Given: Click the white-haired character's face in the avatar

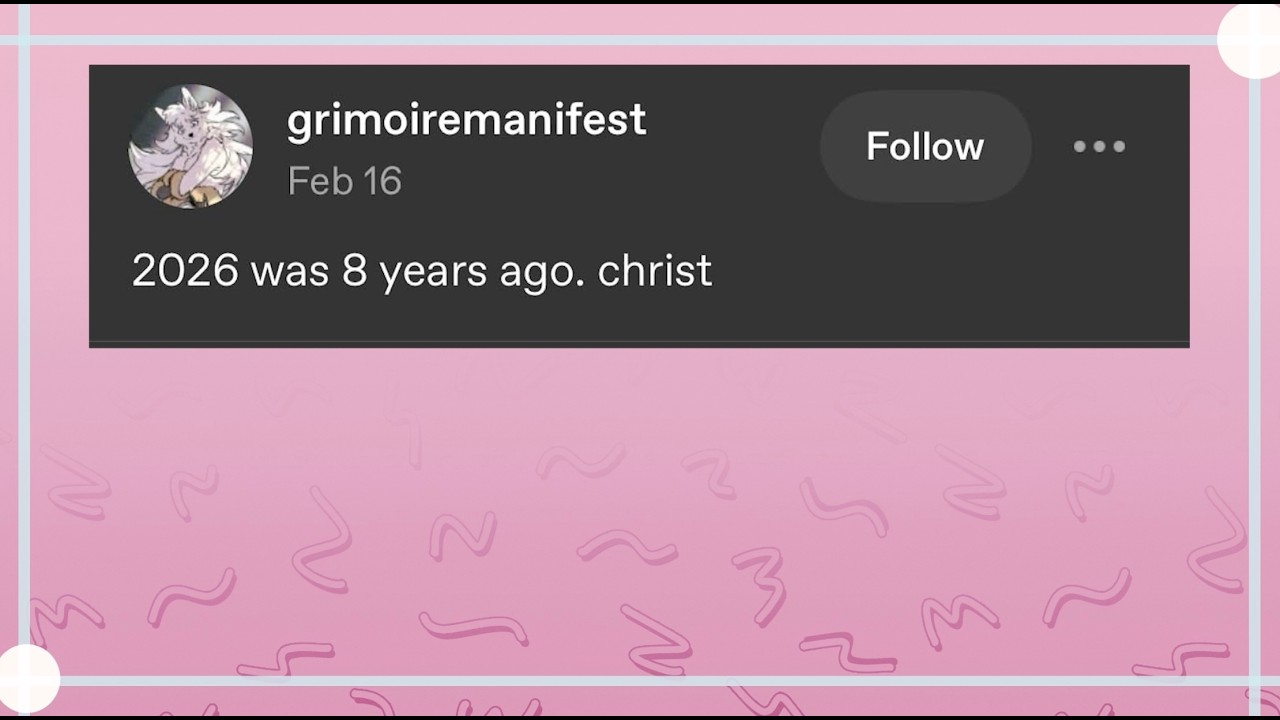Looking at the screenshot, I should coord(186,131).
